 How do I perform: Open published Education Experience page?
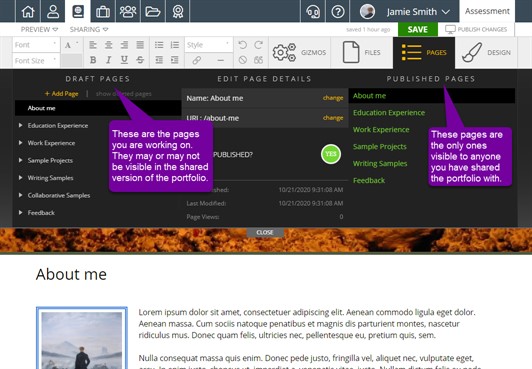[389, 113]
